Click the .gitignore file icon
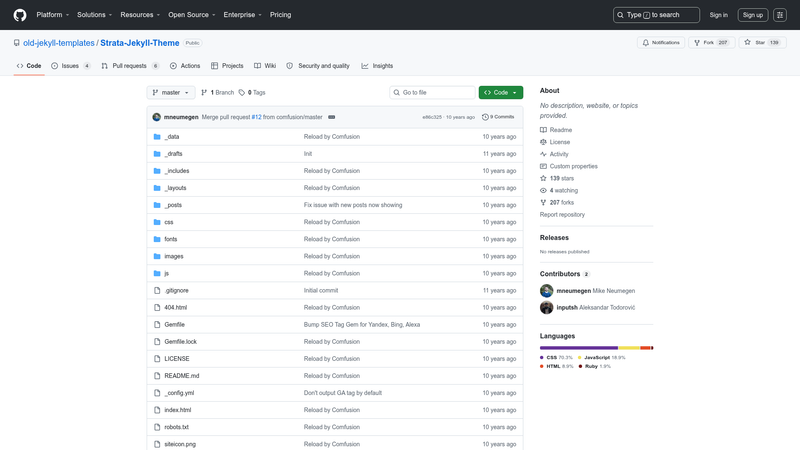The image size is (800, 450). pos(157,290)
